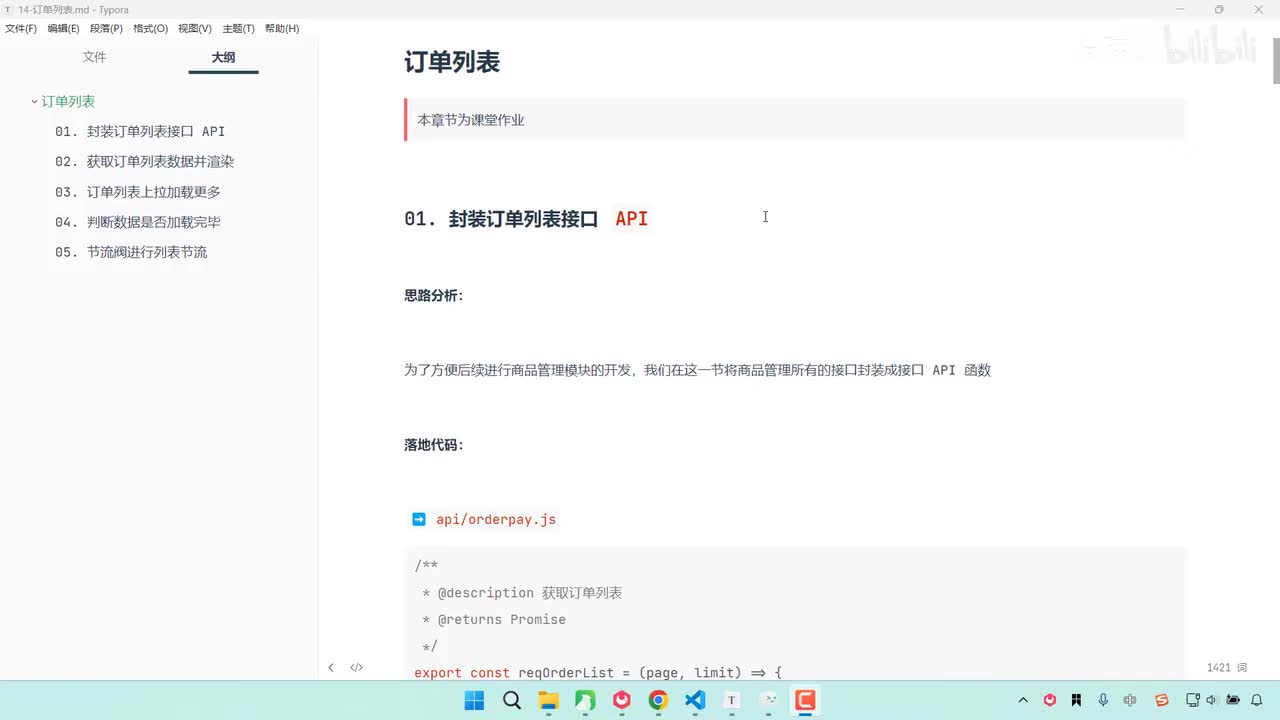1280x720 pixels.
Task: Open the Windows Start menu
Action: (x=474, y=700)
